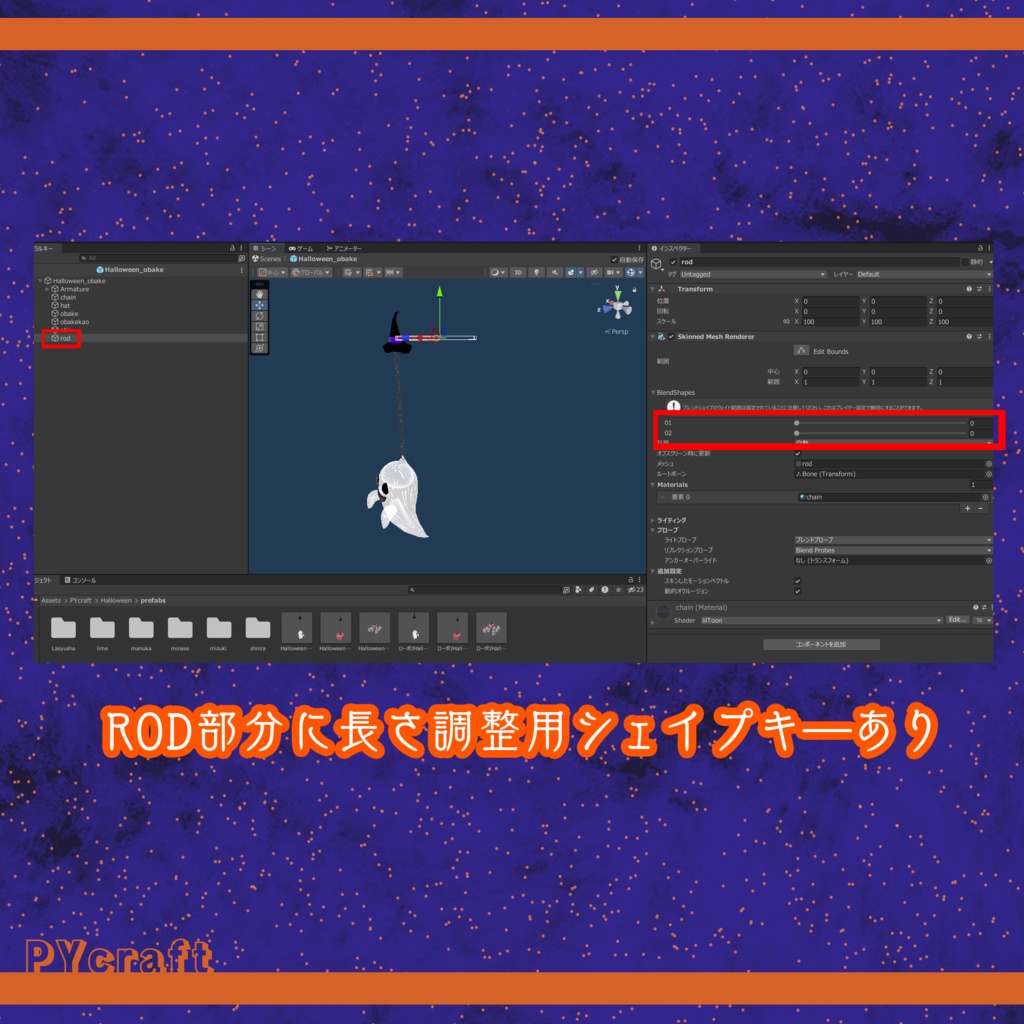Collapse the BlendShapes section
The height and width of the screenshot is (1024, 1024).
pos(653,392)
